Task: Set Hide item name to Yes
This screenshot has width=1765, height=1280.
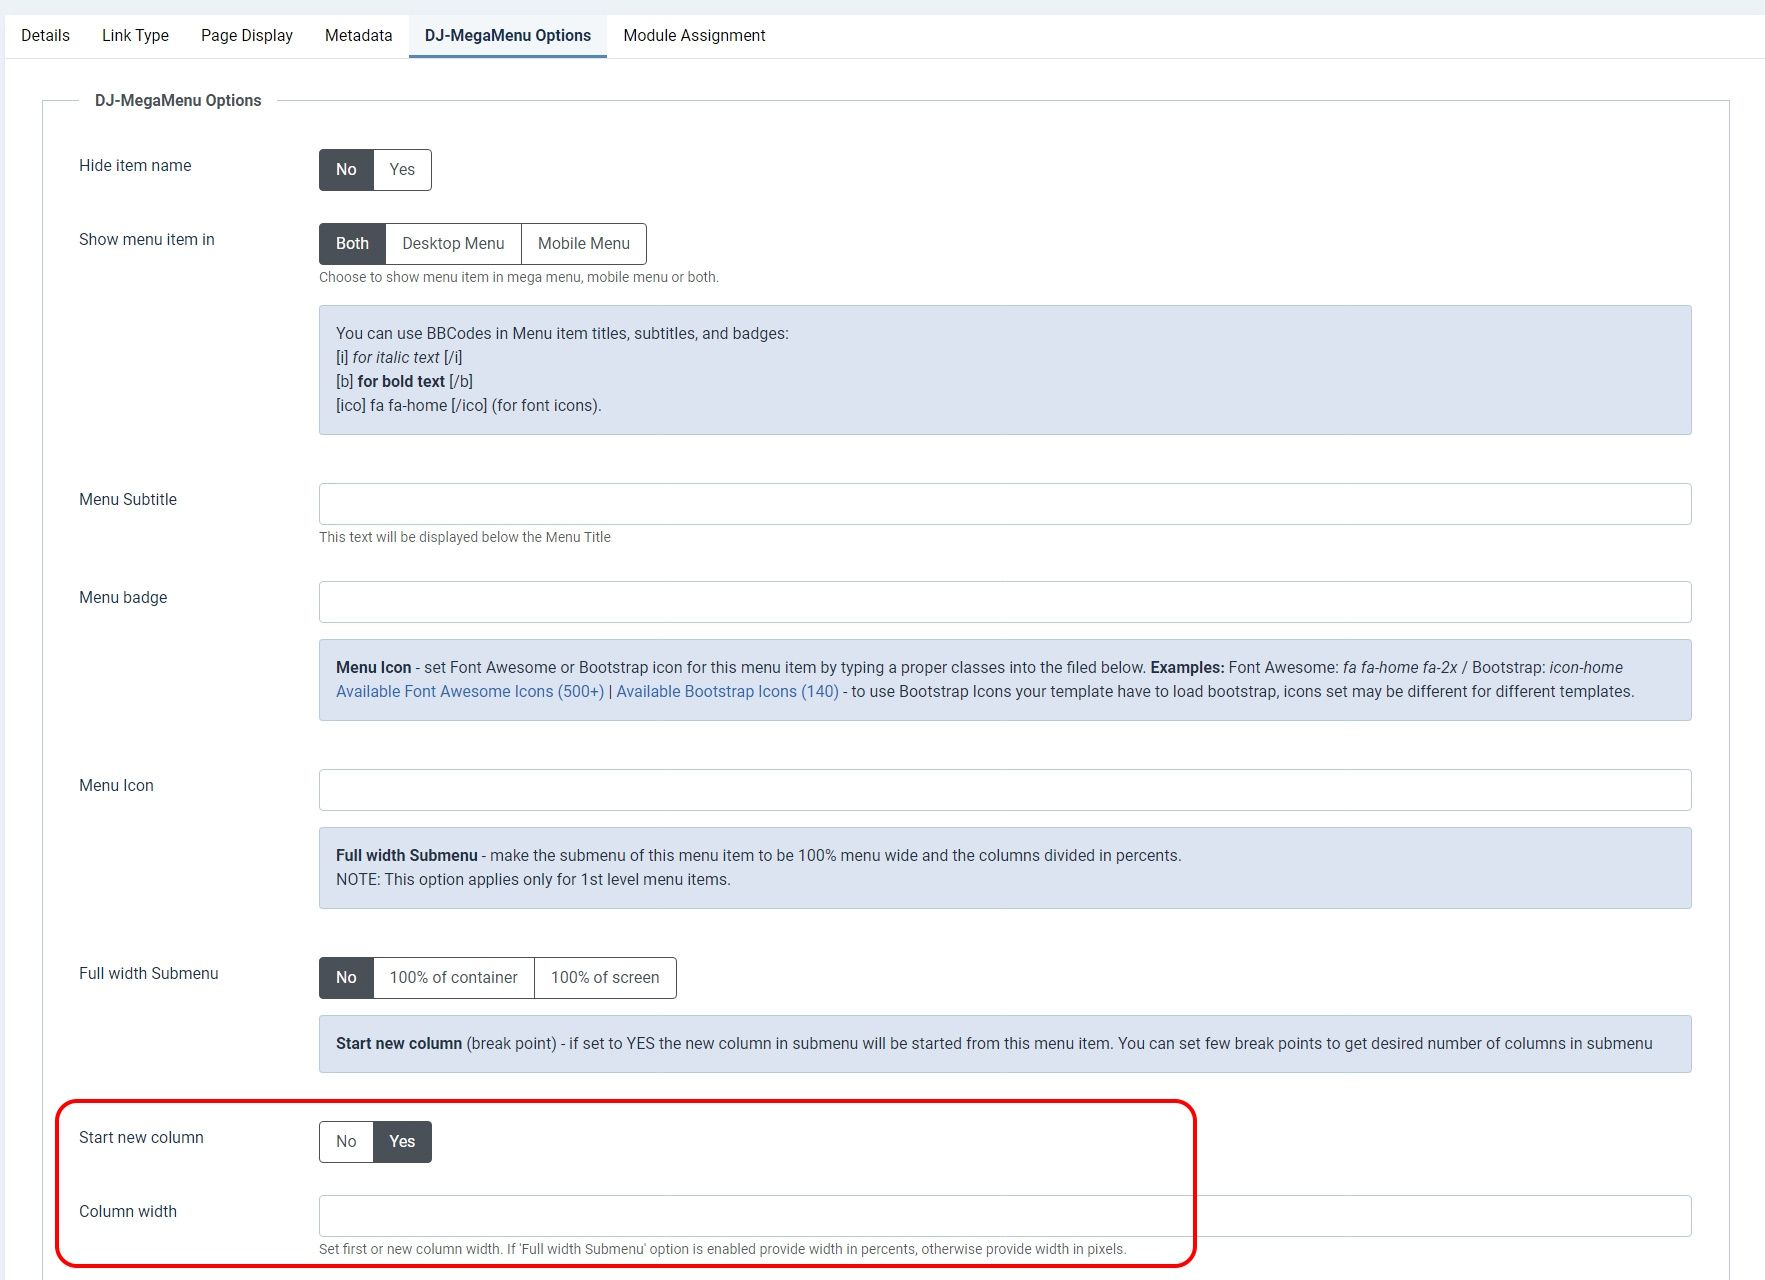Action: pyautogui.click(x=402, y=170)
